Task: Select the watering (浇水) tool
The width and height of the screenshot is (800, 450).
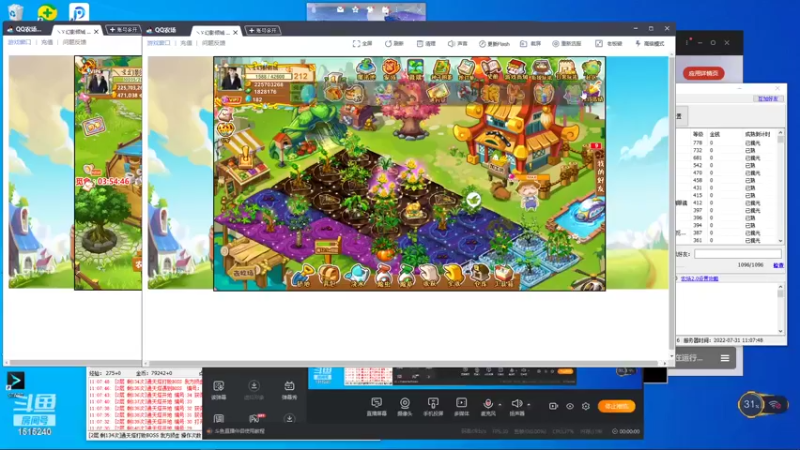Action: [356, 276]
